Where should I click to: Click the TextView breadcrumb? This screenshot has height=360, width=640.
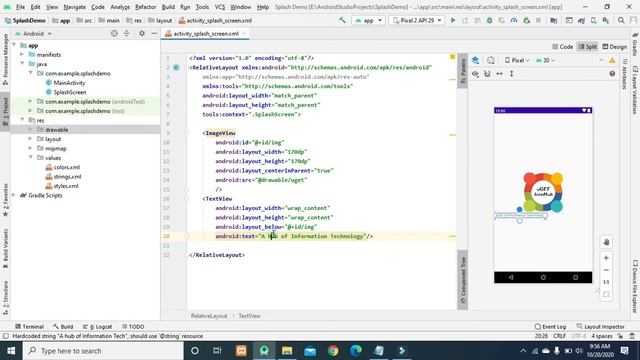(249, 316)
